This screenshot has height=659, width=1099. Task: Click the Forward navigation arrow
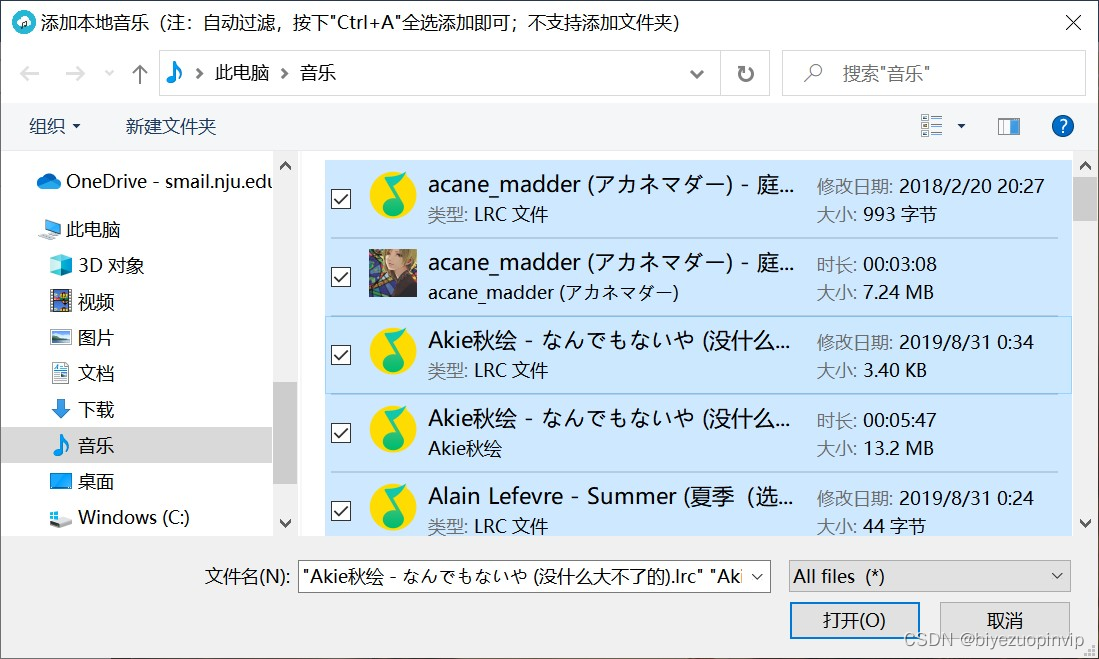pyautogui.click(x=75, y=73)
